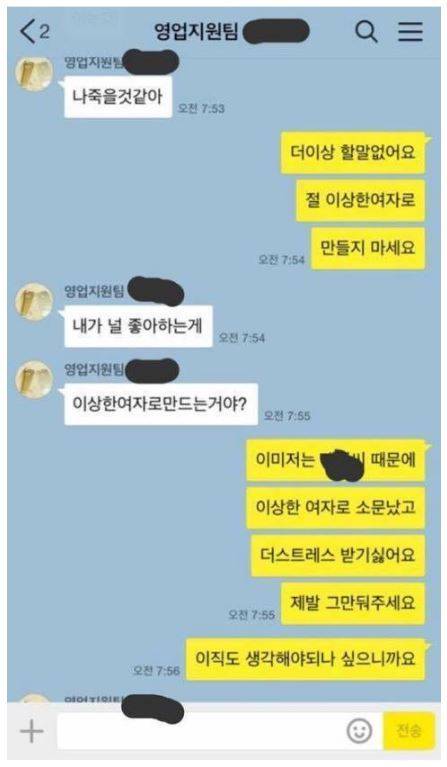
Task: Select the 나죽을것같아 message bubble
Action: [118, 97]
